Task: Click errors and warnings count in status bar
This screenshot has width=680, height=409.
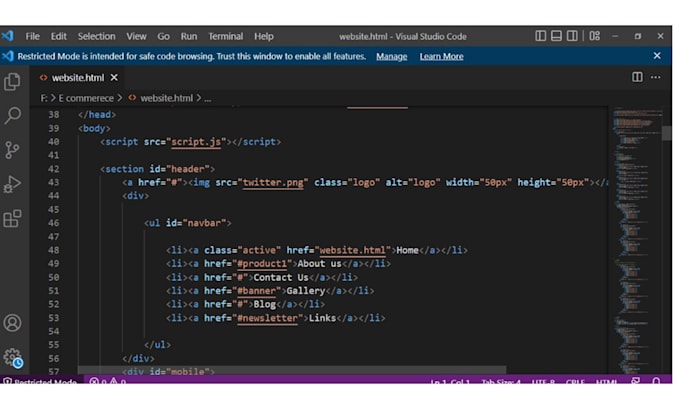Action: (x=108, y=382)
